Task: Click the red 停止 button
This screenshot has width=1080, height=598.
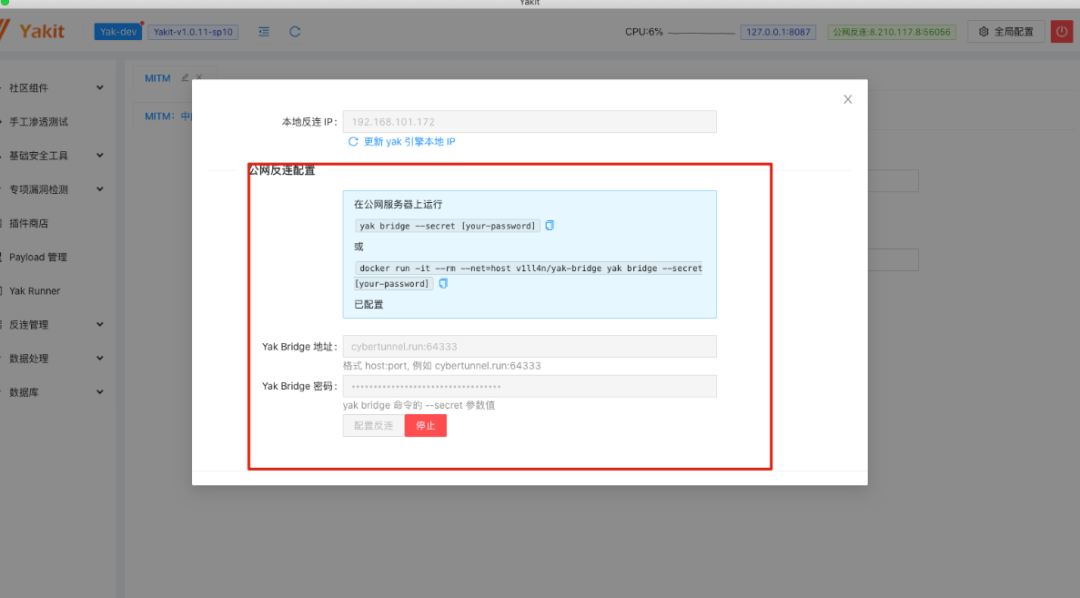Action: (426, 426)
